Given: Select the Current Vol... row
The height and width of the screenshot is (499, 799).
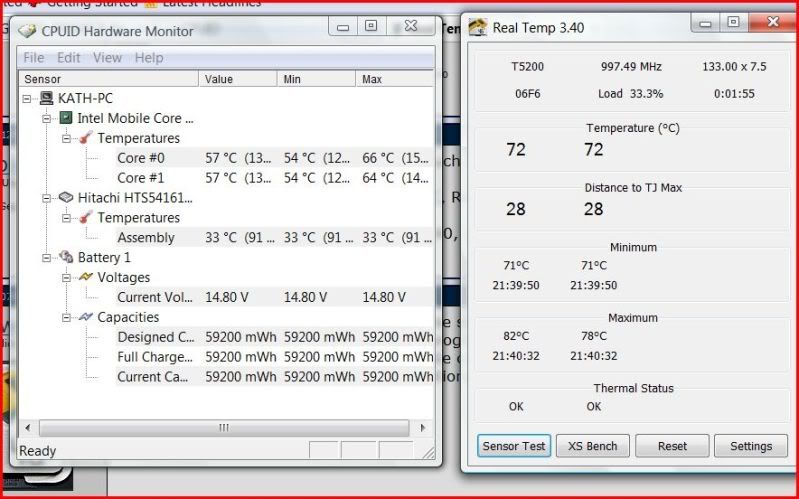Looking at the screenshot, I should [x=274, y=297].
